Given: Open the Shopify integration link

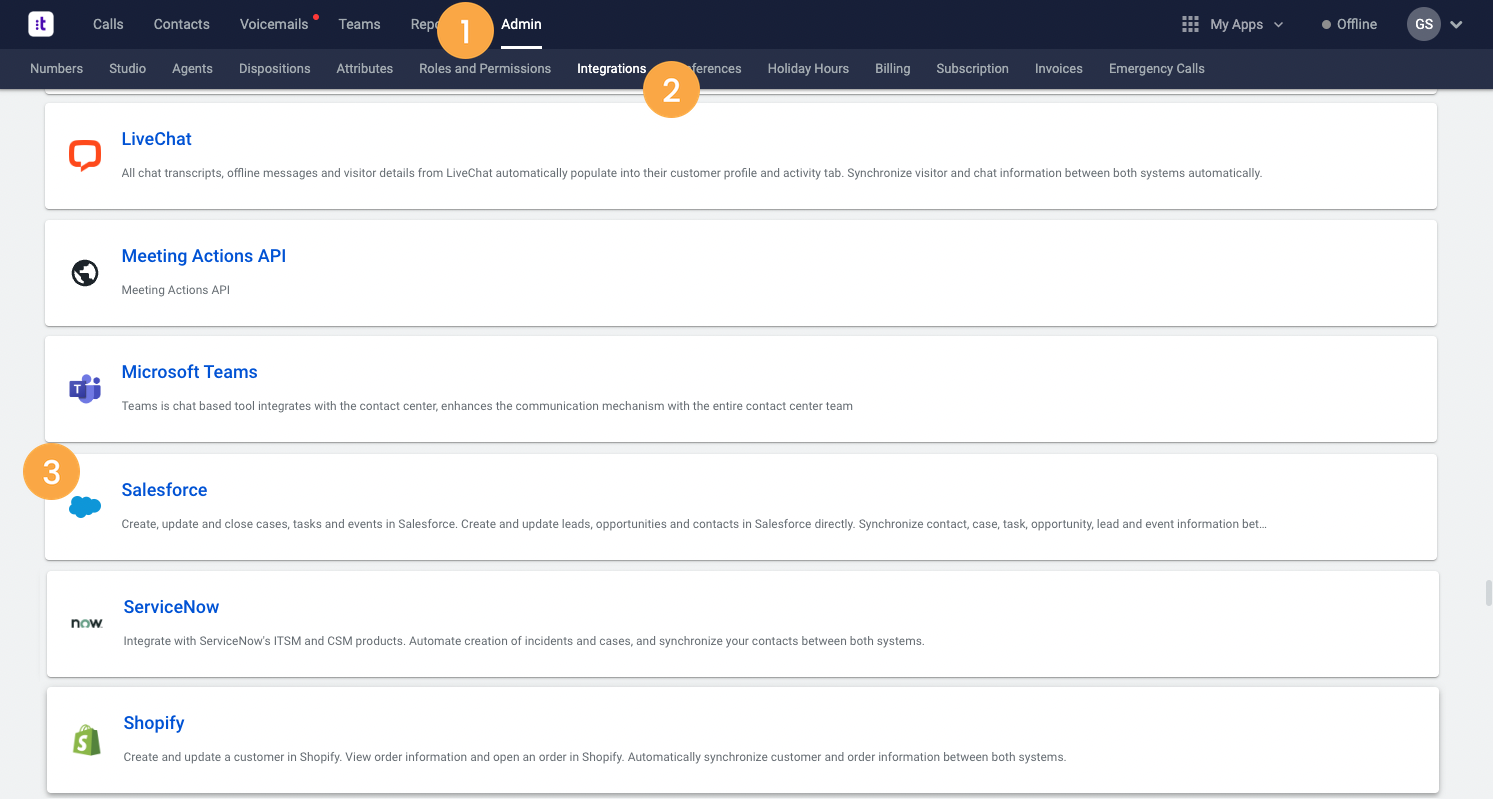Looking at the screenshot, I should point(154,723).
